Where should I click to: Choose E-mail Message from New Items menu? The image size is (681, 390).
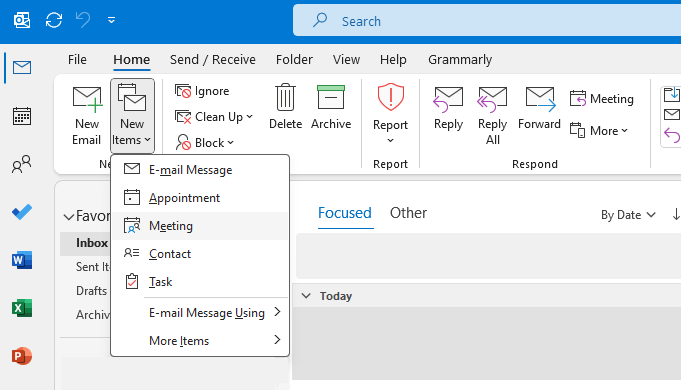point(200,169)
